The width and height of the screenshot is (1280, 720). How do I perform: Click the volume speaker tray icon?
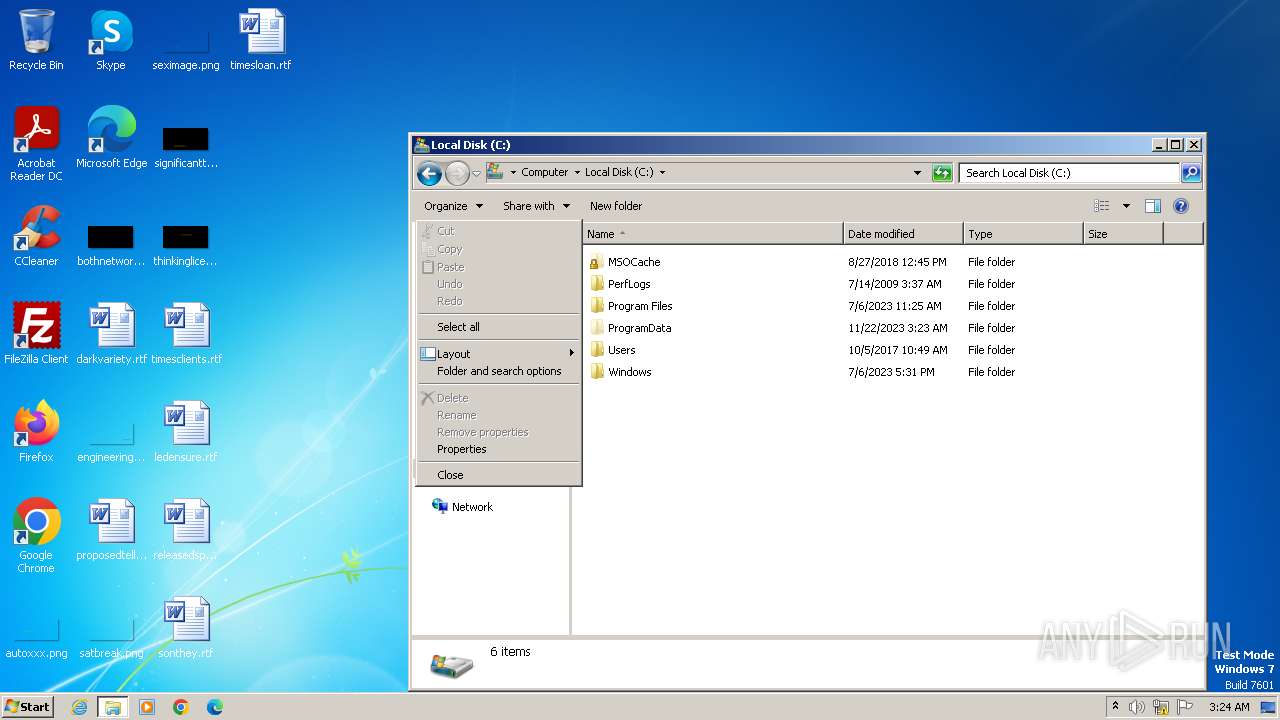pos(1137,707)
